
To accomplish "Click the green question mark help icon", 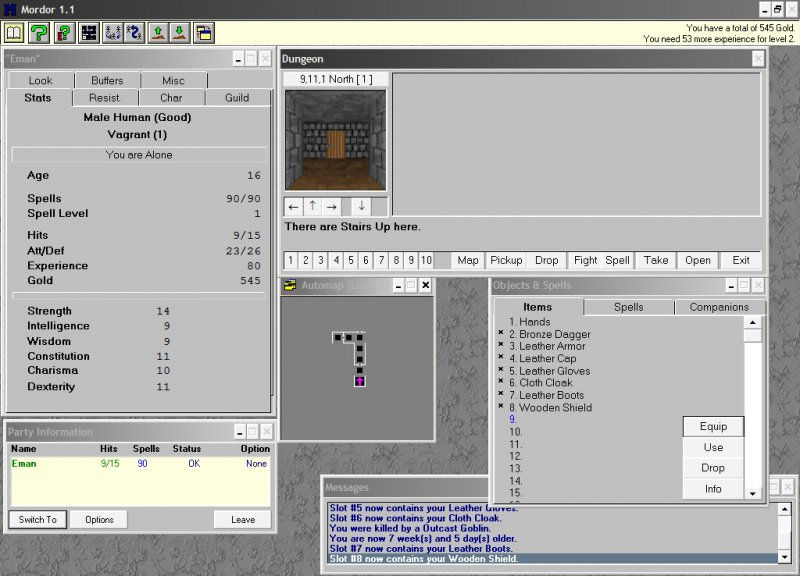I will [x=39, y=33].
